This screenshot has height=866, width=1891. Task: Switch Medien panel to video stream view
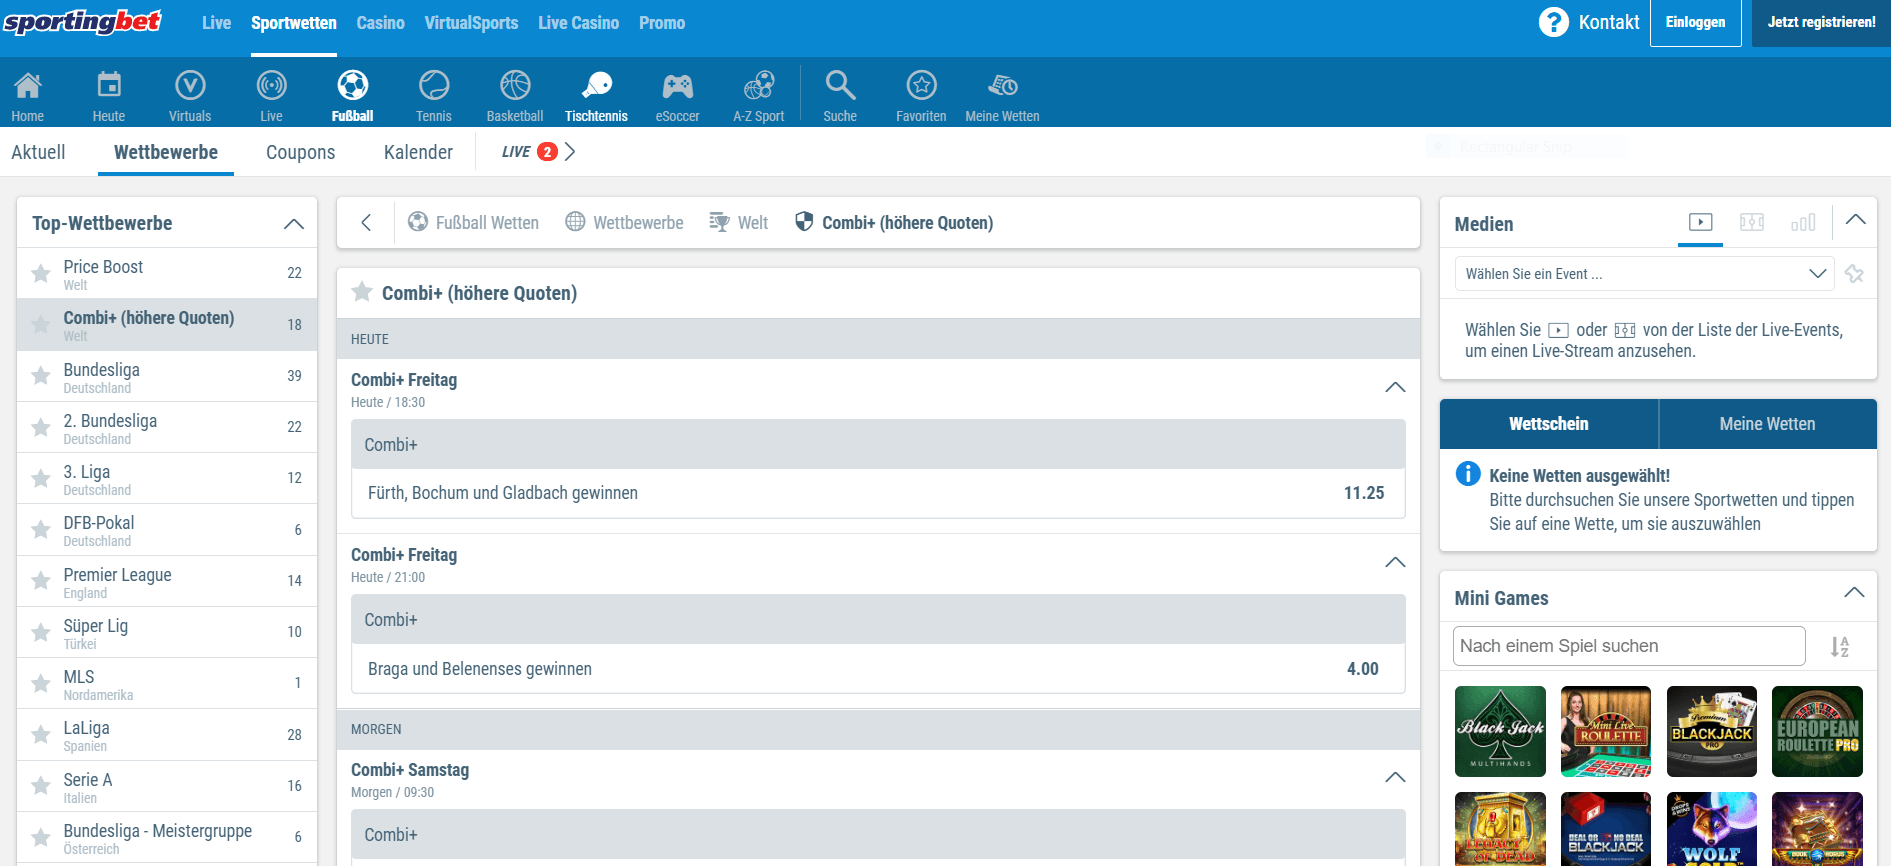[1700, 222]
